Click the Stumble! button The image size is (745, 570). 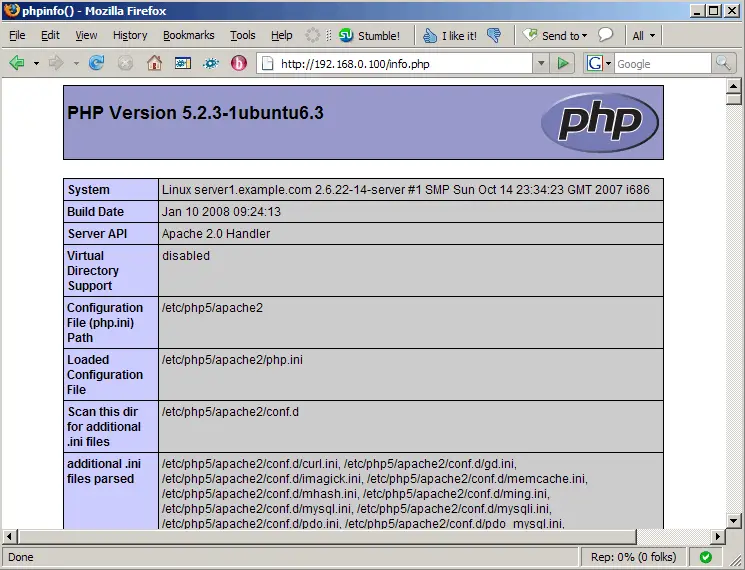tap(369, 36)
